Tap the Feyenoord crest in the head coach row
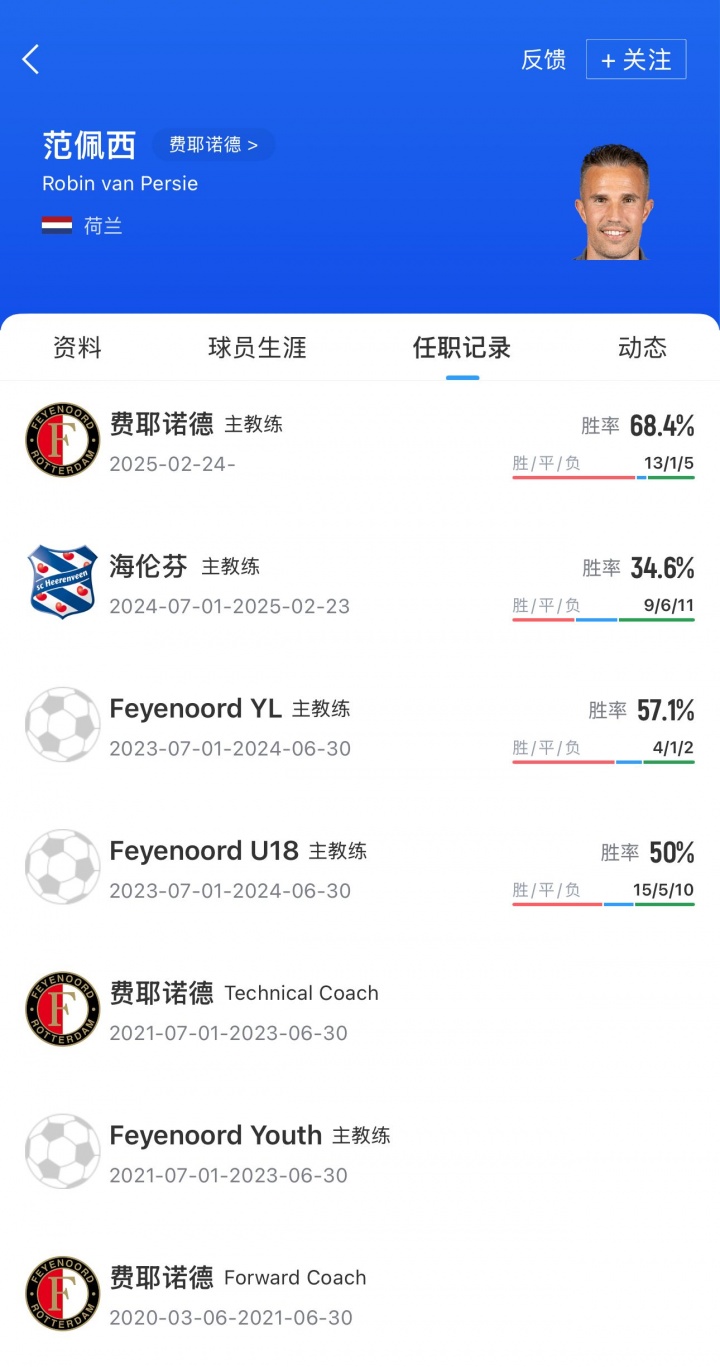 pos(62,440)
